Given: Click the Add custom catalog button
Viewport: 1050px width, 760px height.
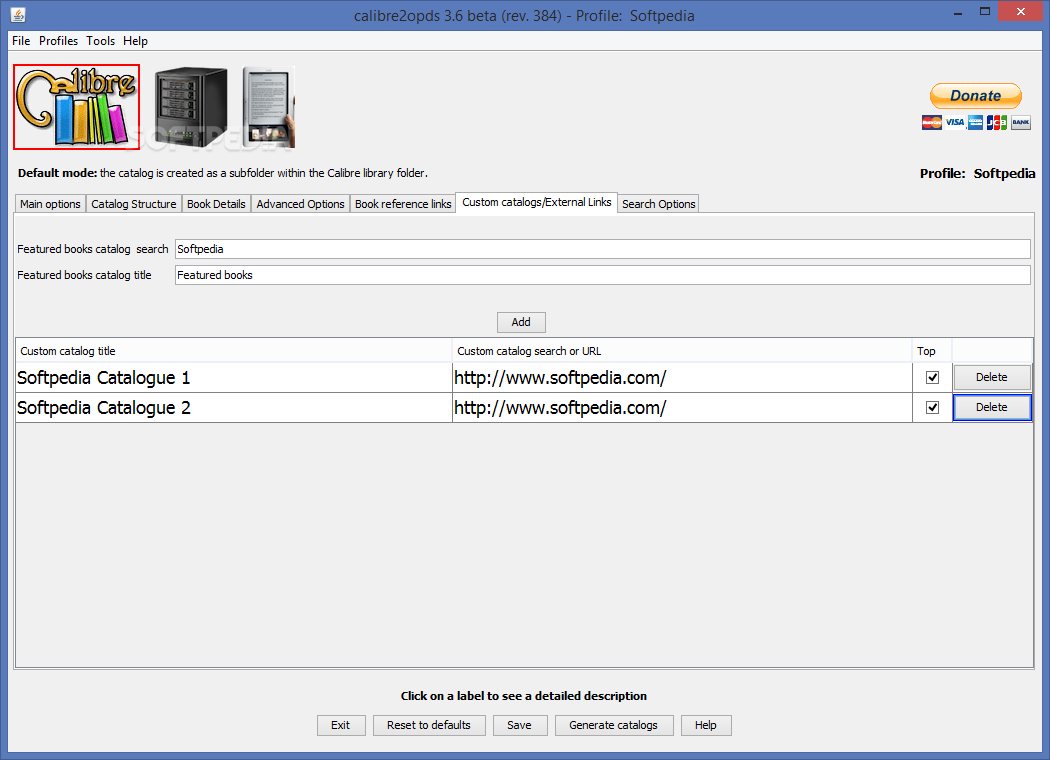Looking at the screenshot, I should pos(521,322).
